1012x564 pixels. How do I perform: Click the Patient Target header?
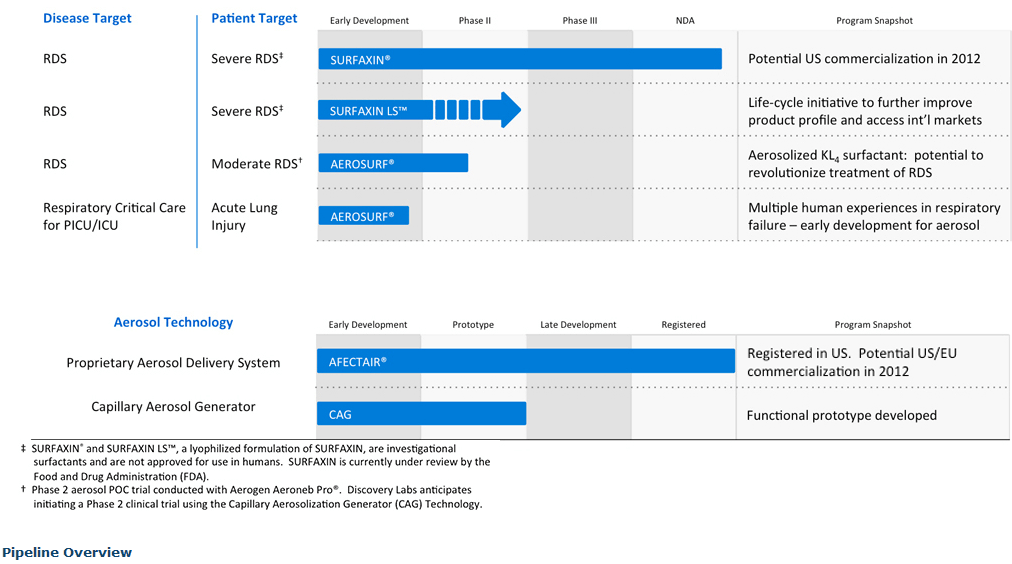(x=254, y=18)
